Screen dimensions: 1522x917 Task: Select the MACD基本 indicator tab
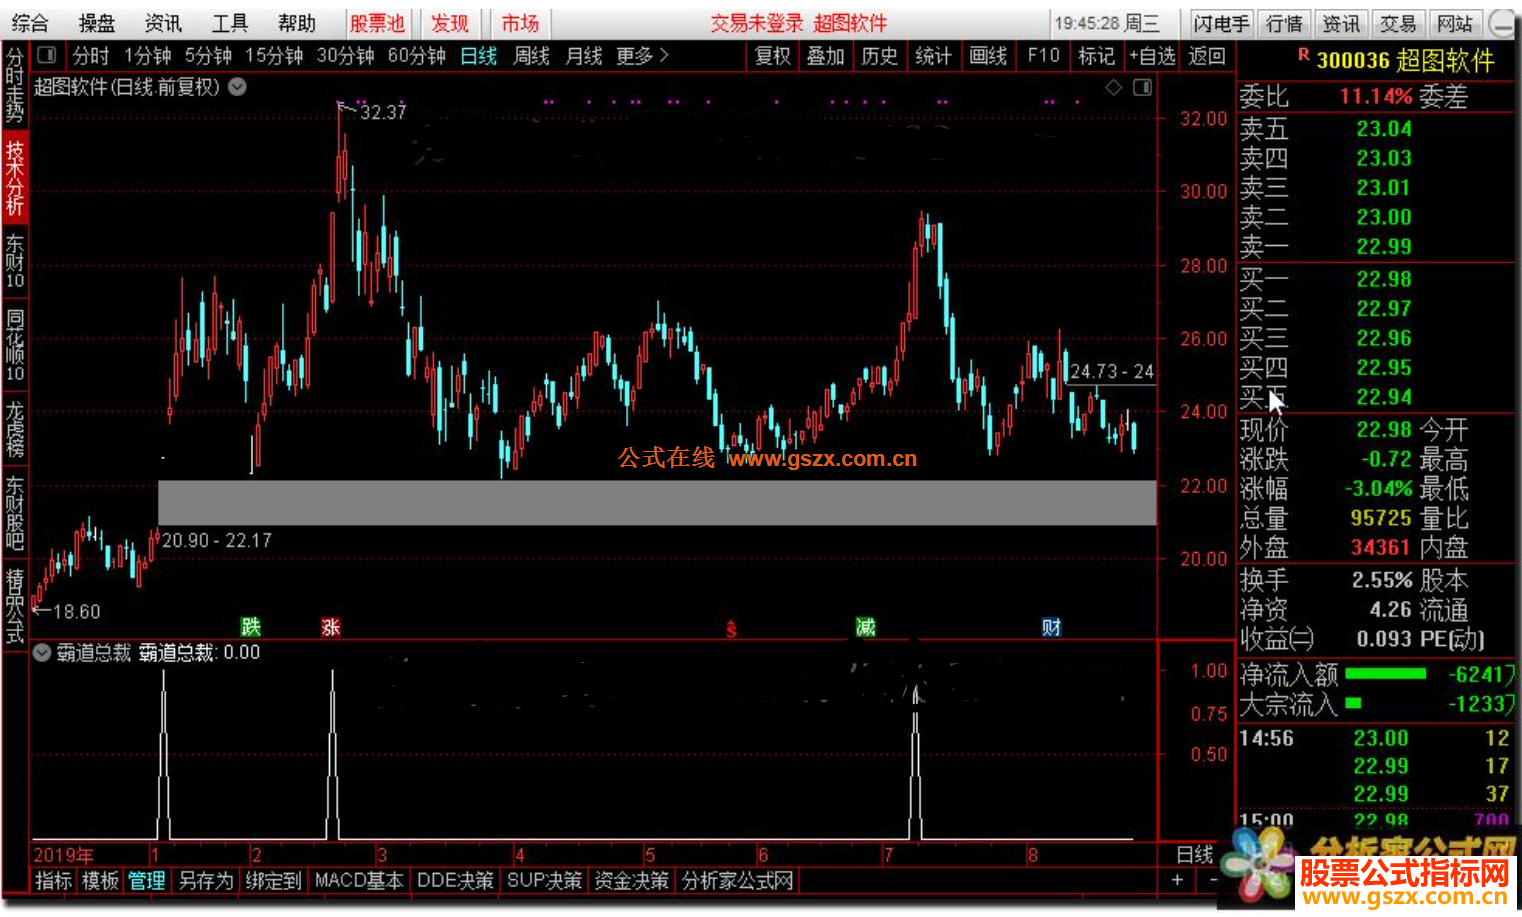tap(359, 881)
